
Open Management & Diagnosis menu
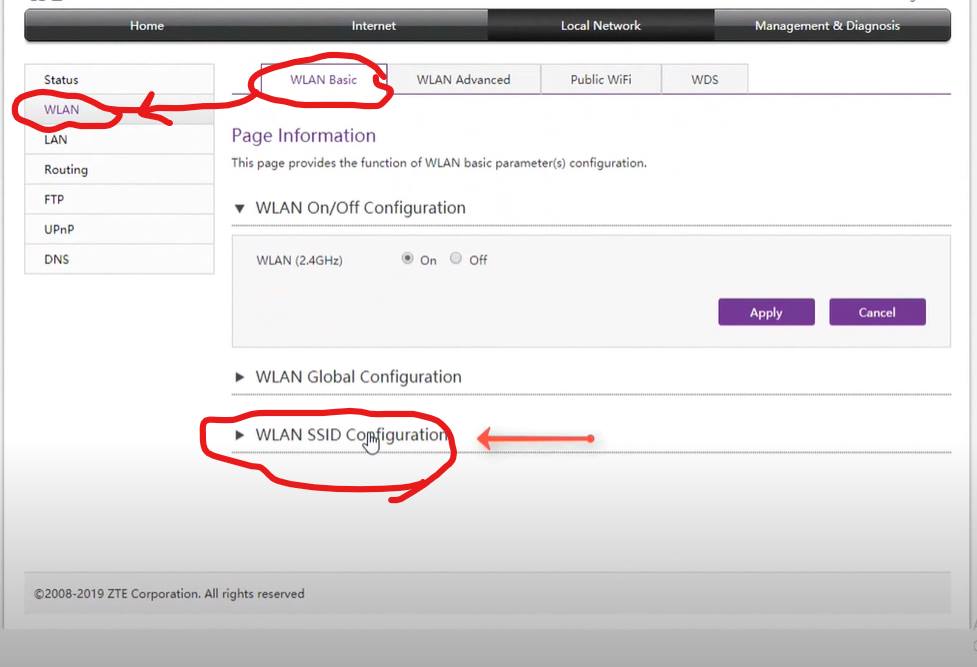tap(827, 26)
